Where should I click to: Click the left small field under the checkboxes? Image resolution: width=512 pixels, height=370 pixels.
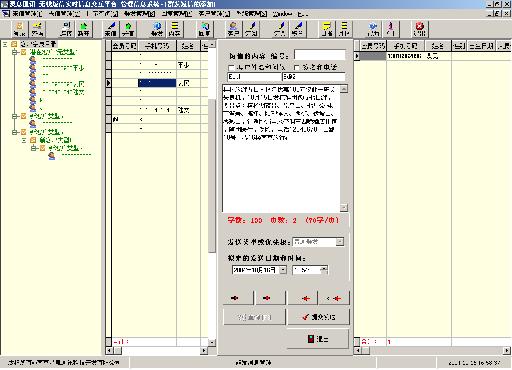click(x=254, y=77)
